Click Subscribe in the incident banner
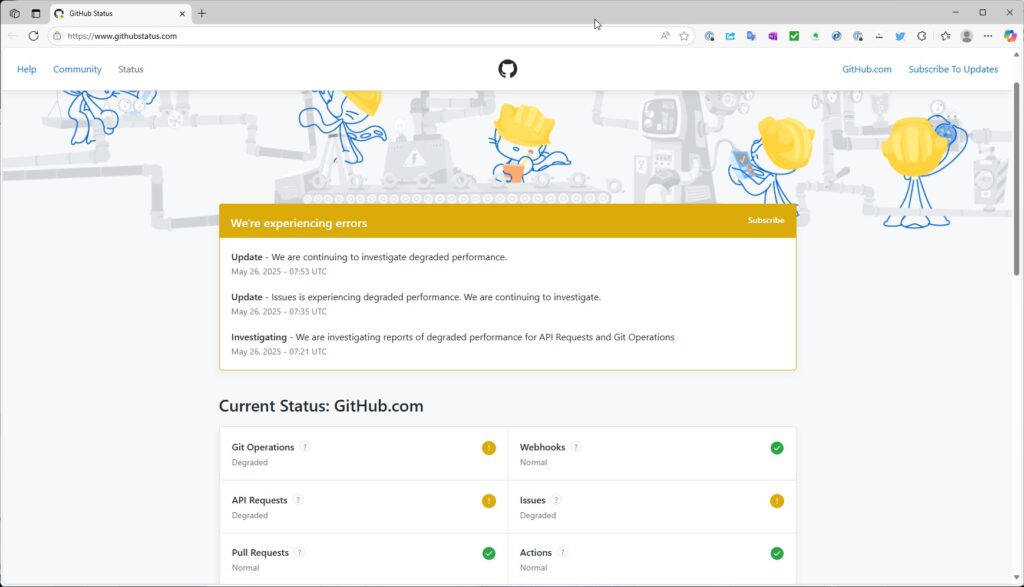Screen dimensions: 1024x587 (766, 220)
